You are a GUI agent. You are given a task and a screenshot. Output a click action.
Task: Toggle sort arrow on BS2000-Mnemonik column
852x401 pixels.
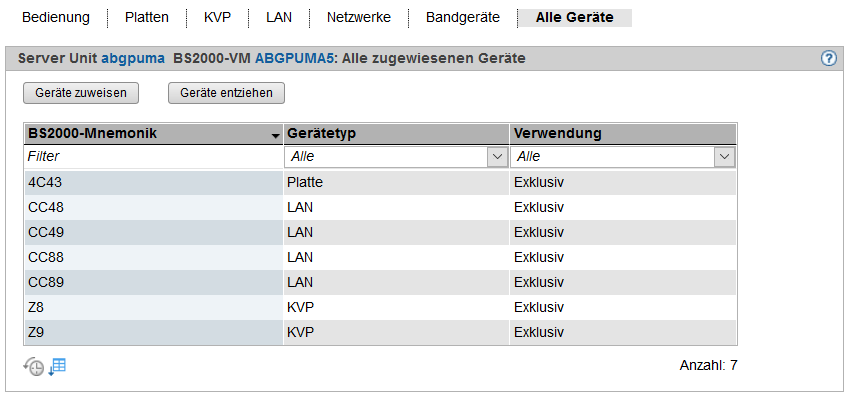(x=274, y=134)
